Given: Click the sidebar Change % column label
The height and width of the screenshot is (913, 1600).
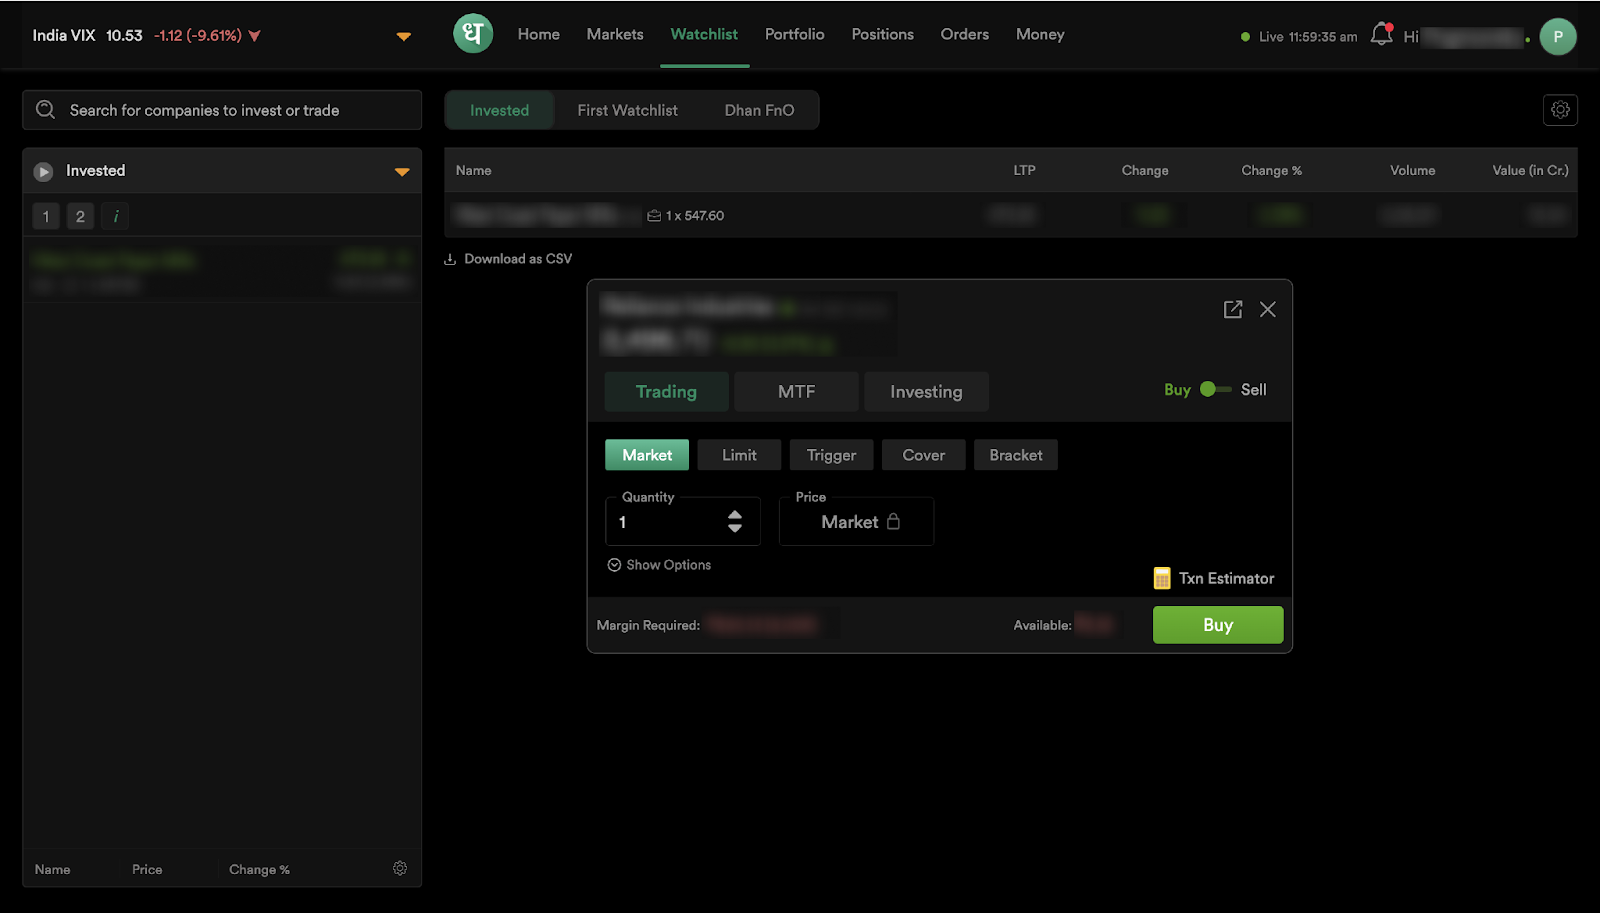Looking at the screenshot, I should tap(260, 870).
